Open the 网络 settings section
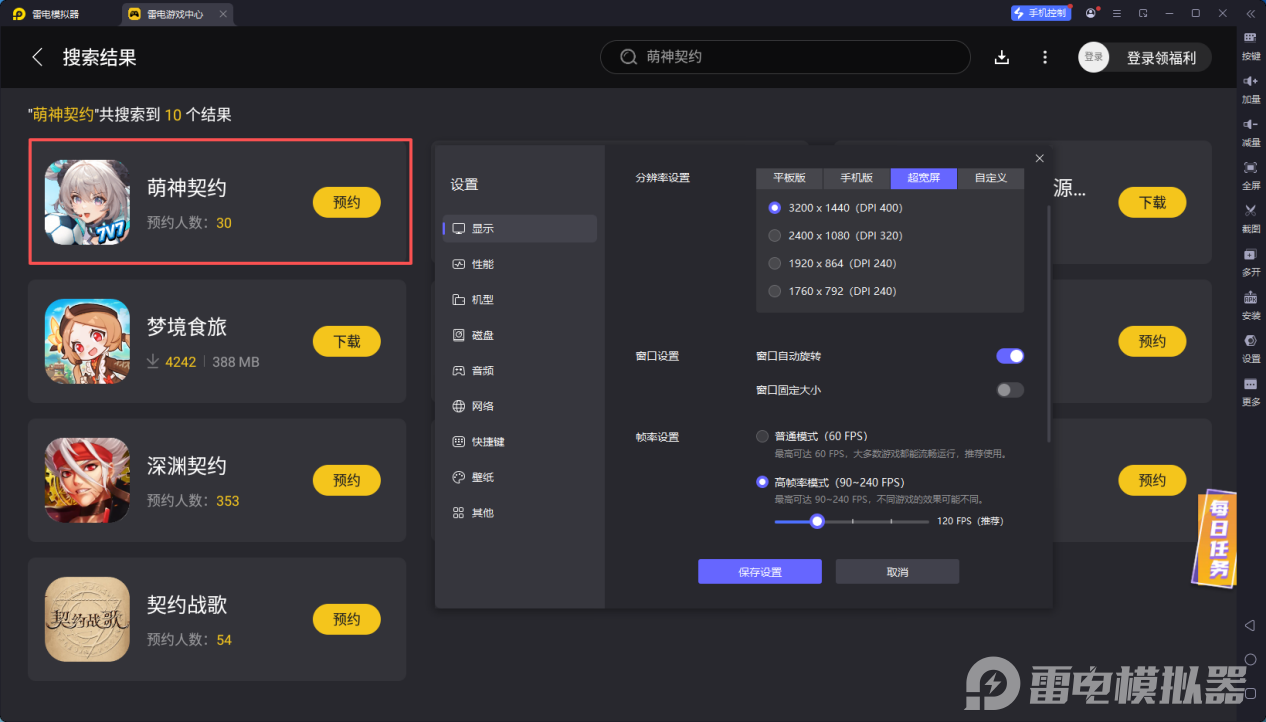Screen dimensions: 1266x722 [x=520, y=406]
